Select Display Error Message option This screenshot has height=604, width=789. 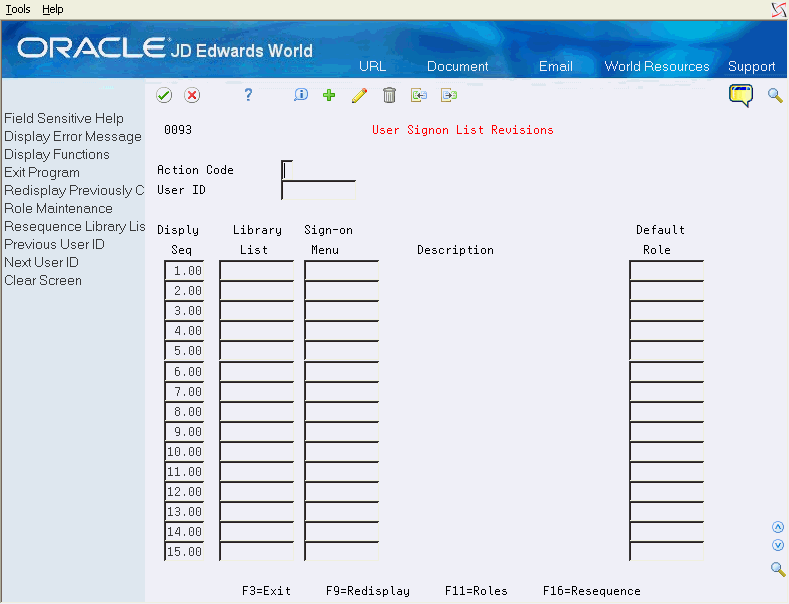point(73,136)
